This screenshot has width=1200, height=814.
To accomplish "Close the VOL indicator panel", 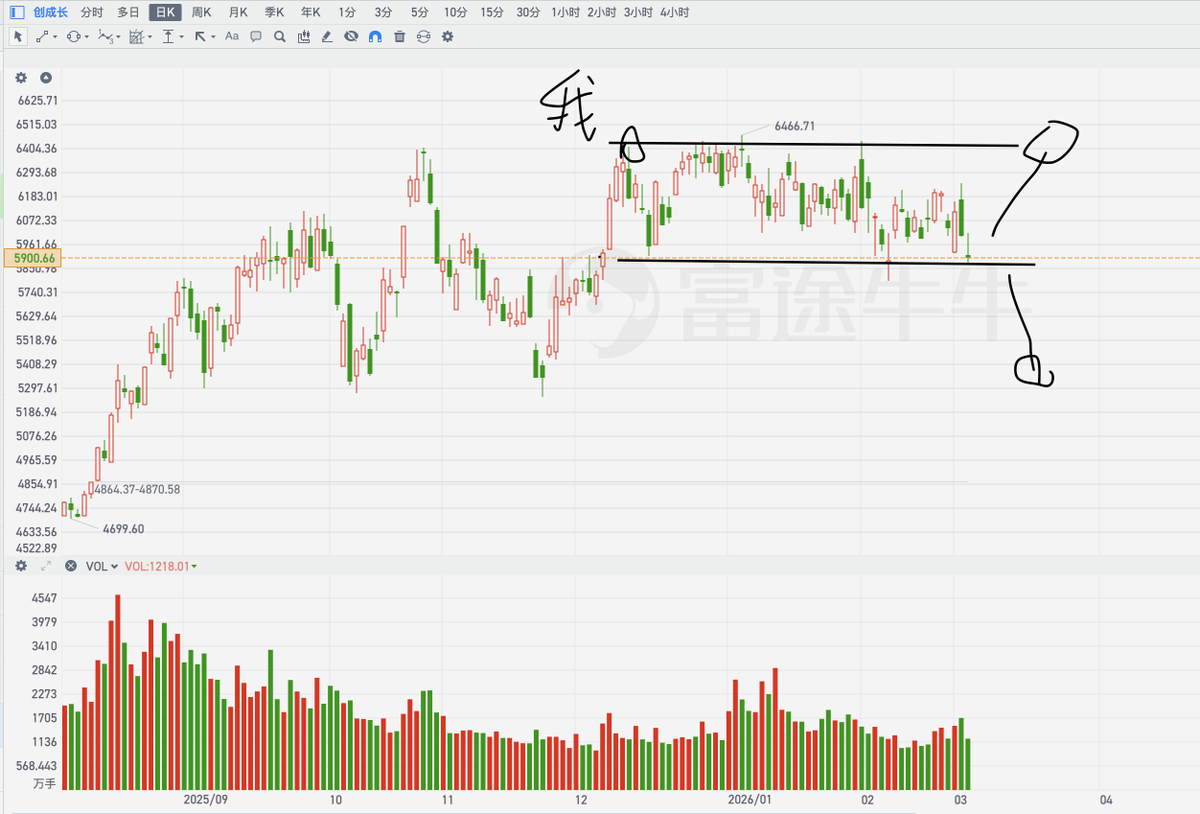I will pos(71,566).
